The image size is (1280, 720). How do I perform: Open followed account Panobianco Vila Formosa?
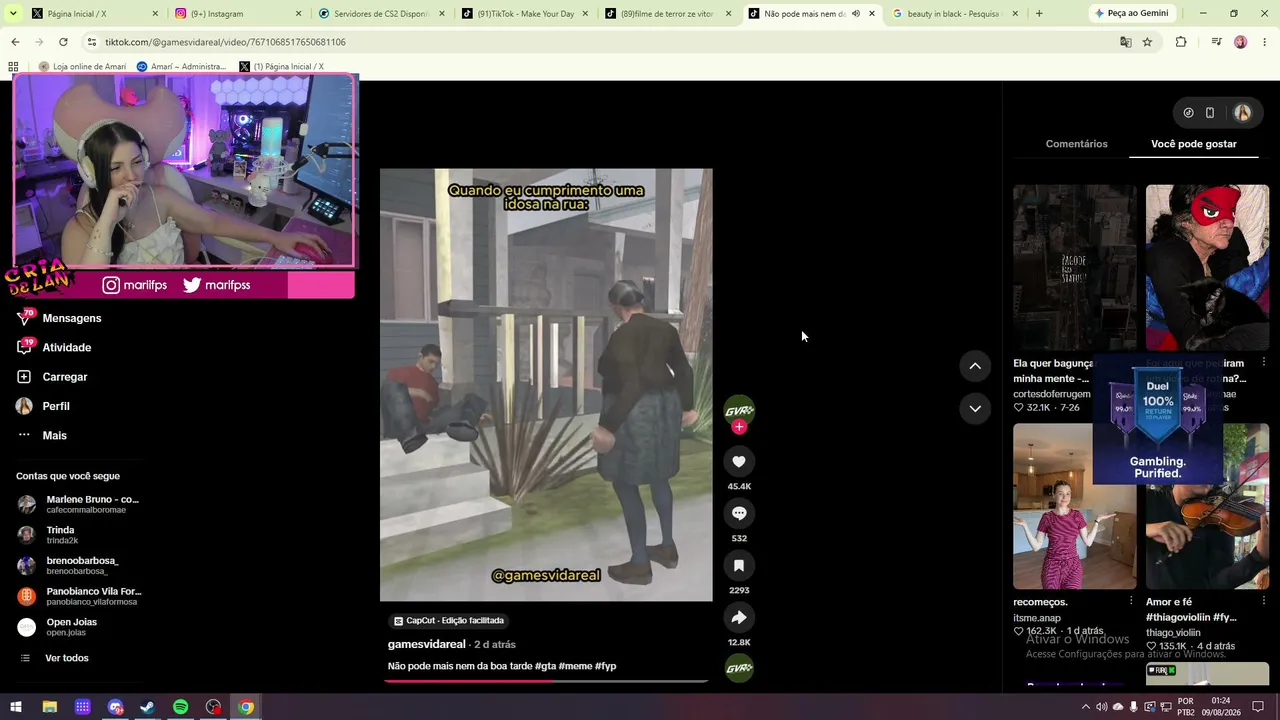[80, 596]
